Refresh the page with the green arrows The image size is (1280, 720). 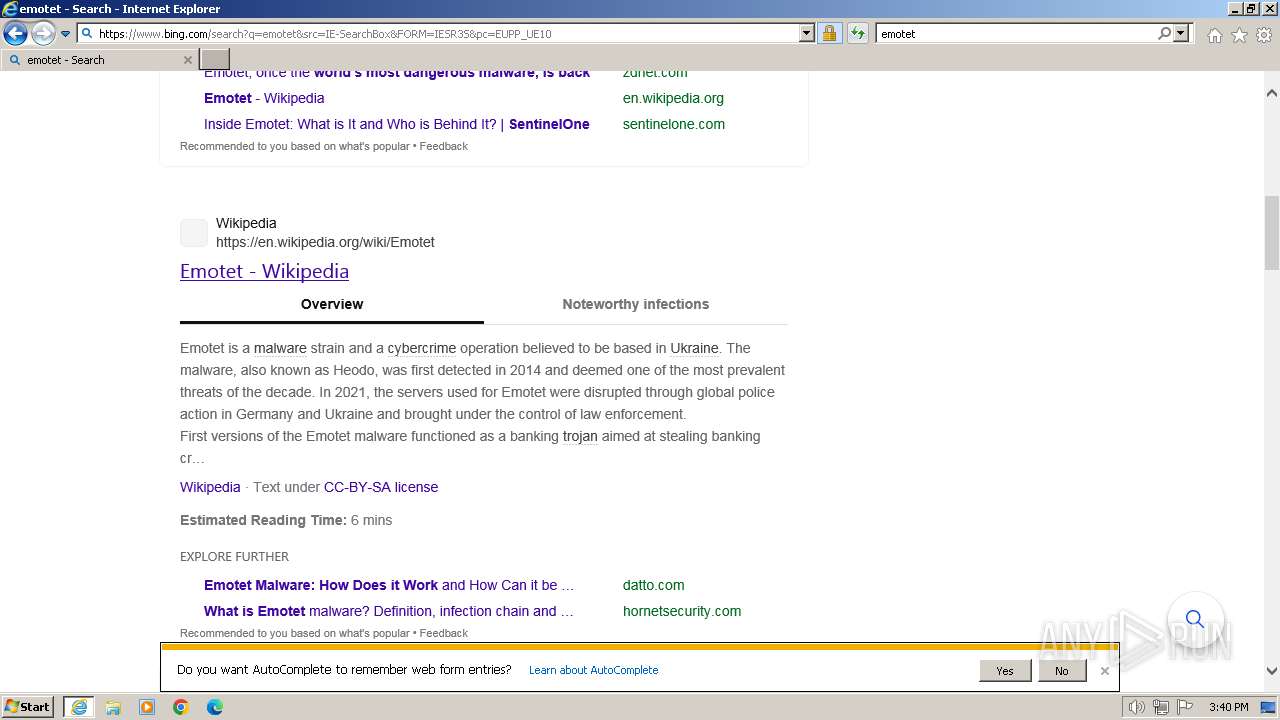[857, 33]
